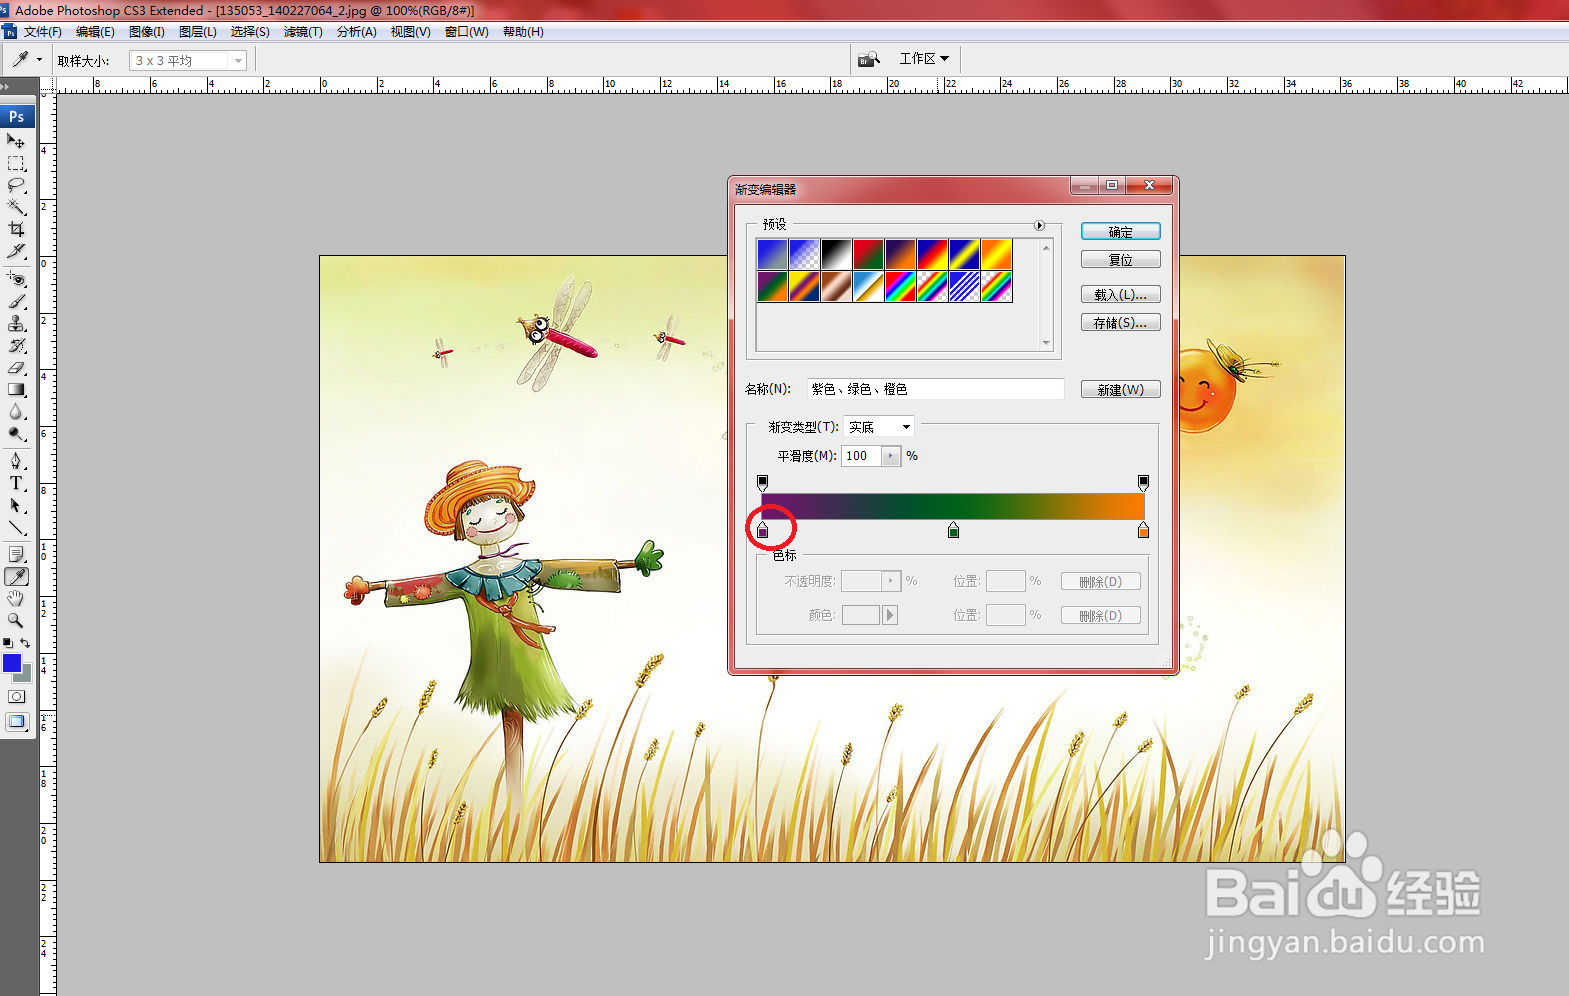Open the 窗口(W) menu

[467, 32]
